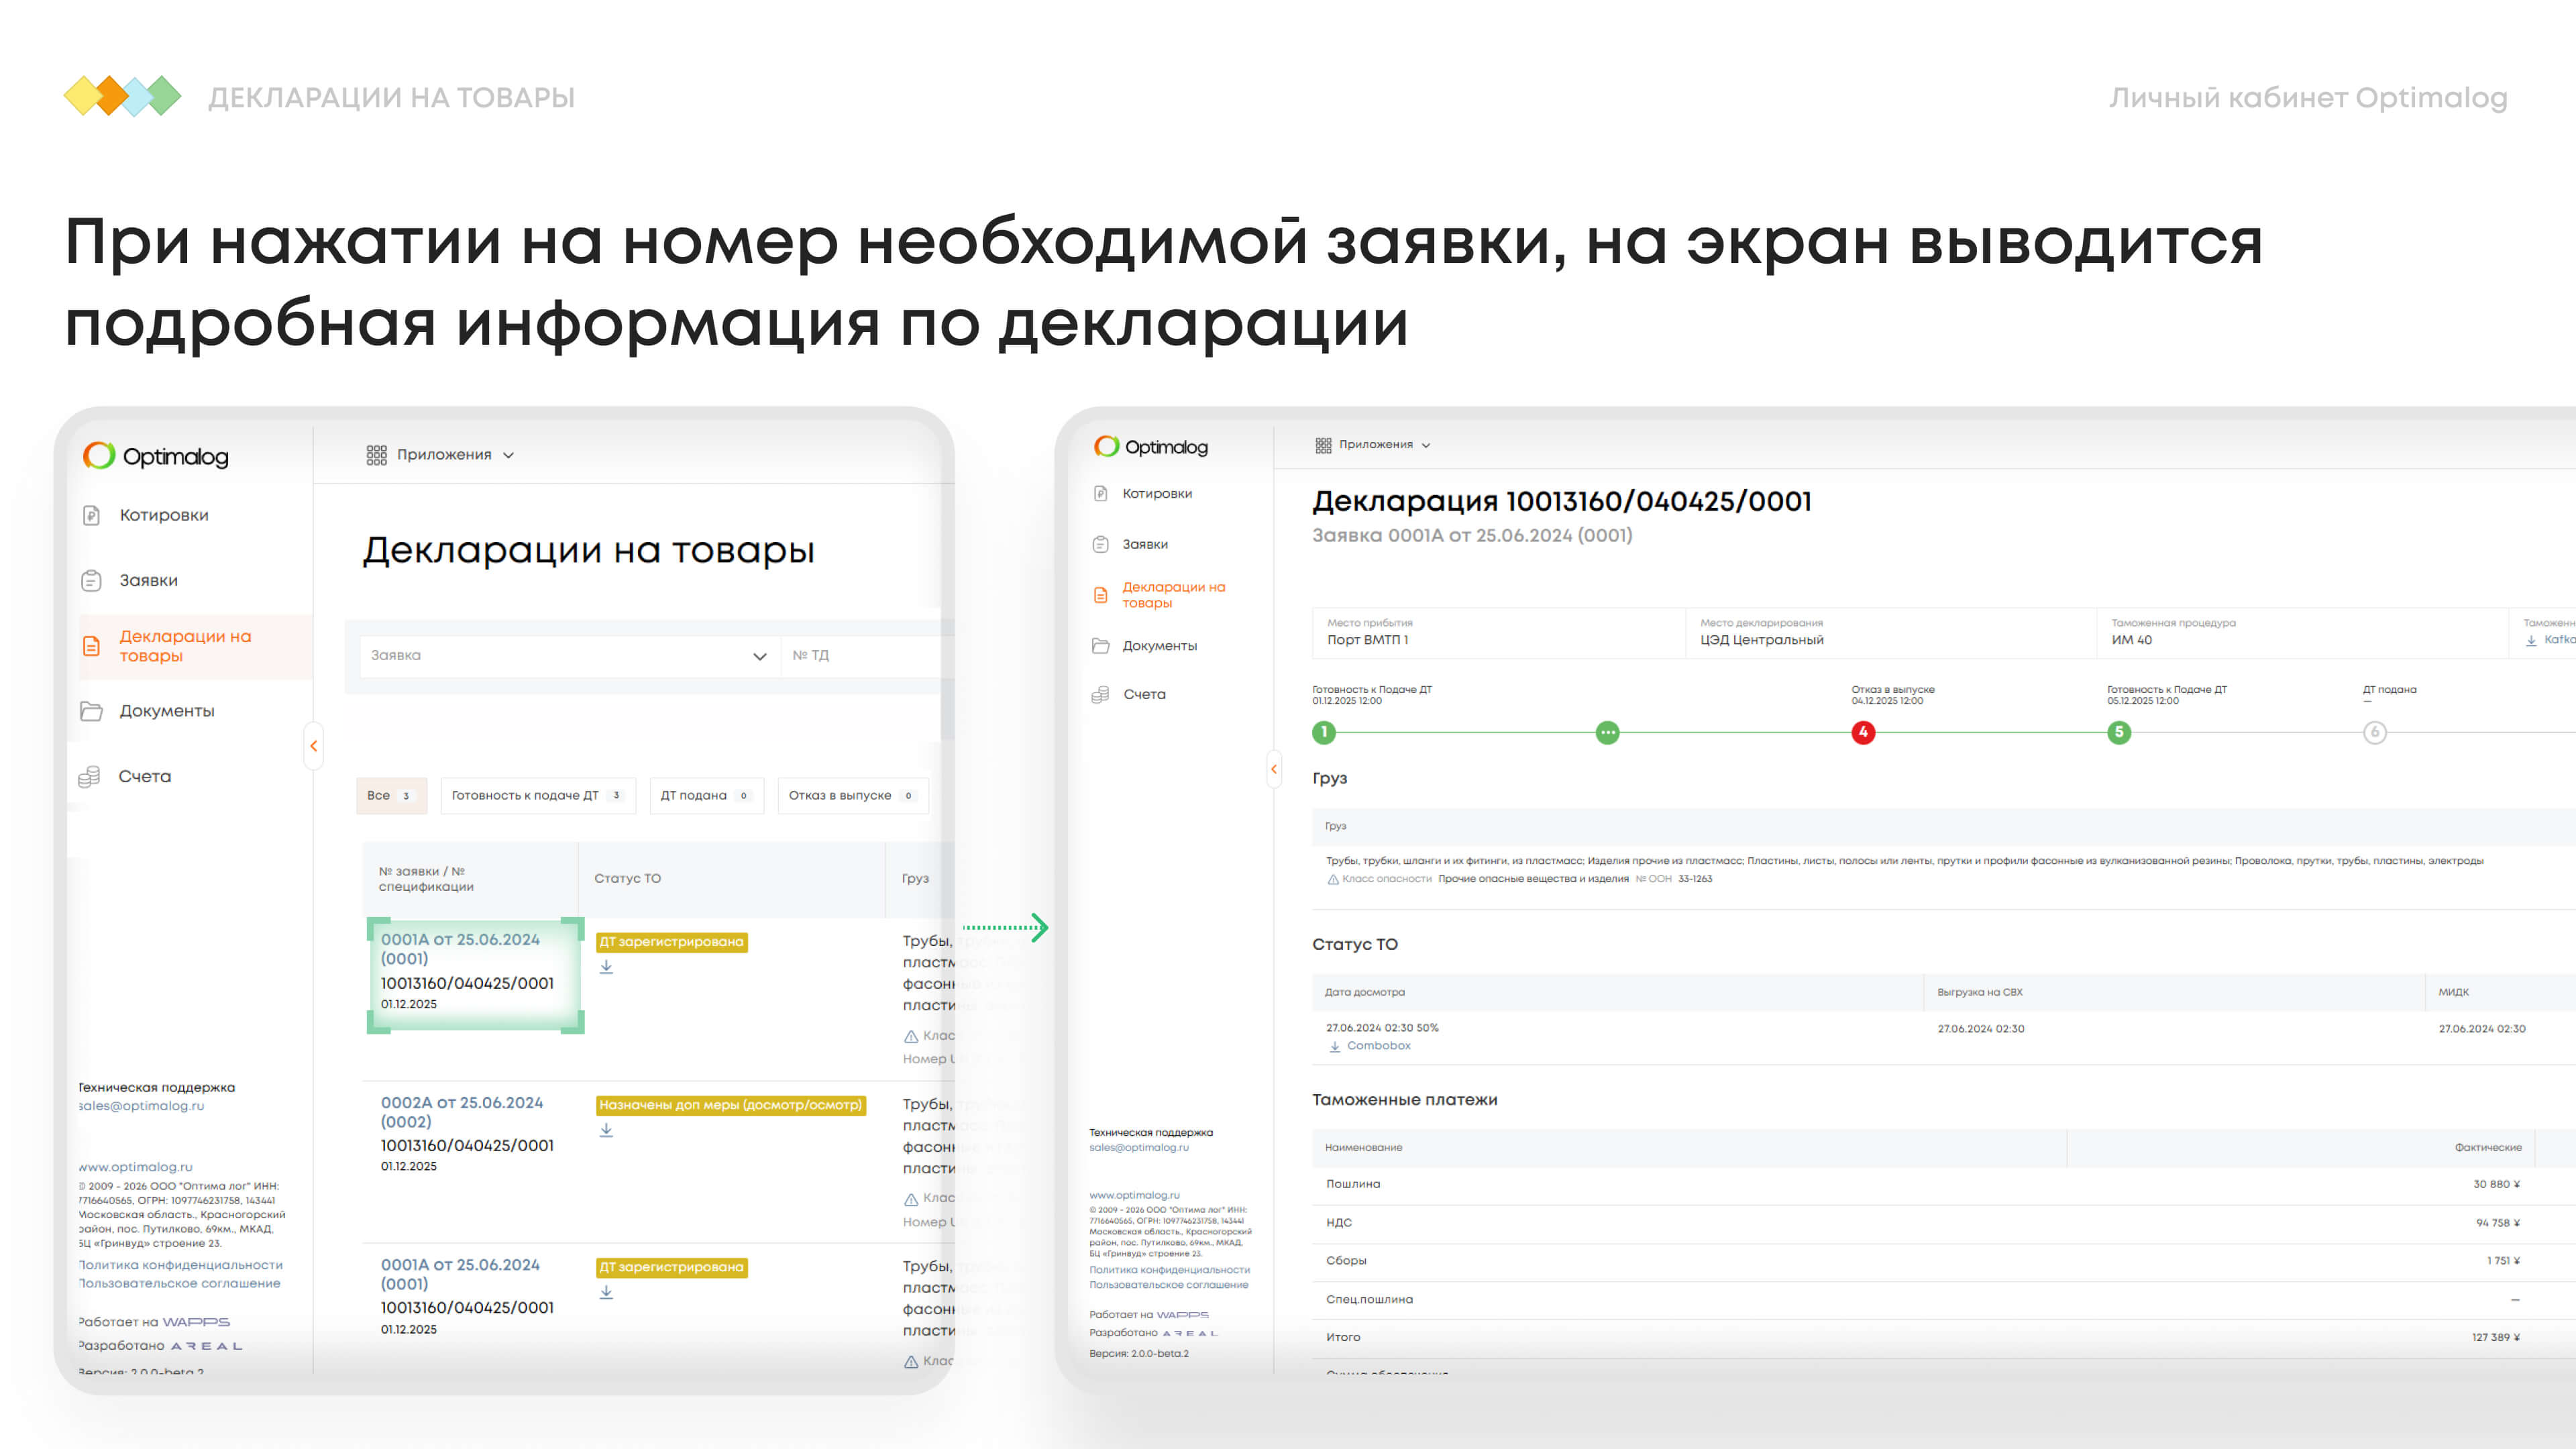Click green step 5 marker on progress line

pos(2119,732)
